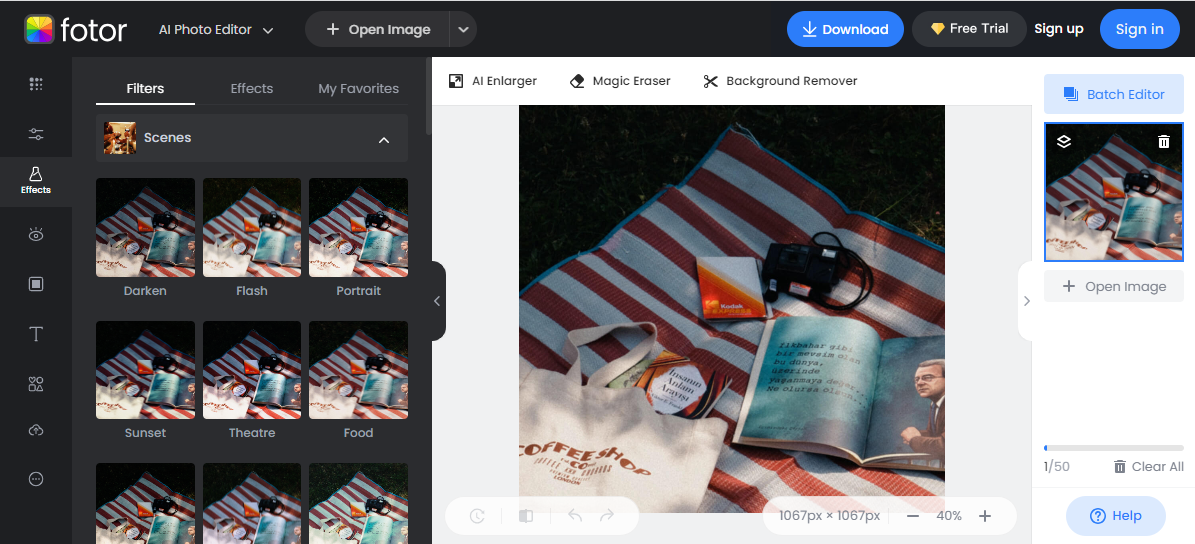Expand the right panel arrow

coord(1027,301)
